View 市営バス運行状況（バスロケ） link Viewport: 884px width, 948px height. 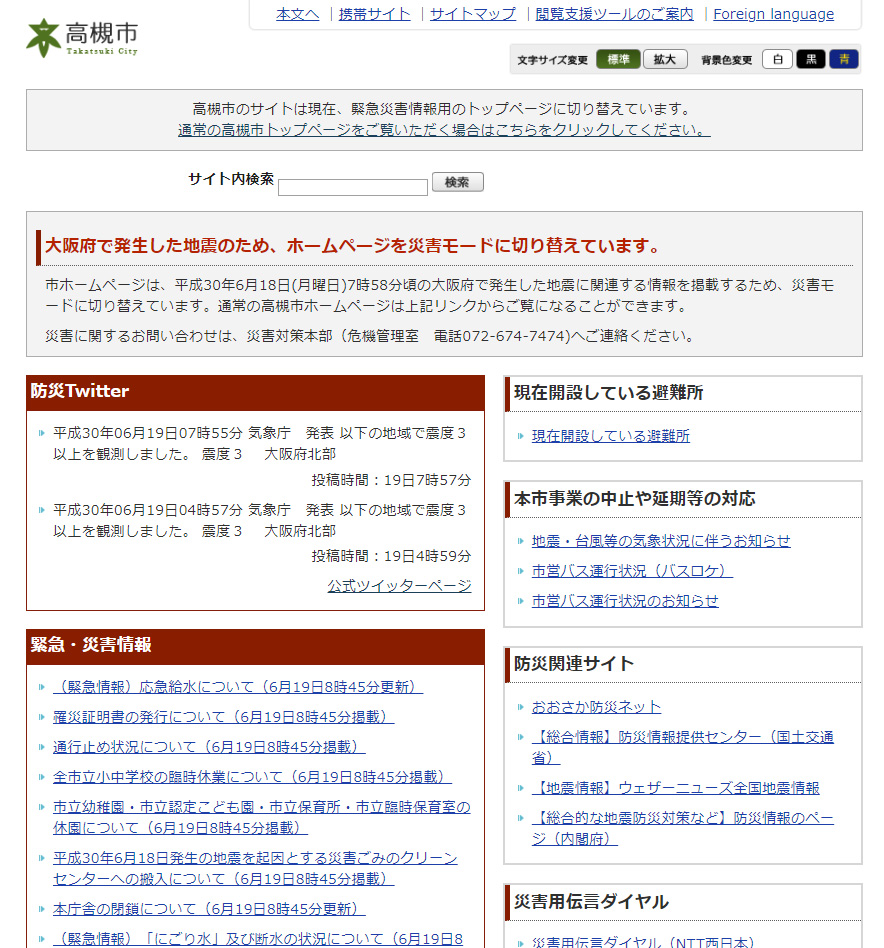[632, 571]
